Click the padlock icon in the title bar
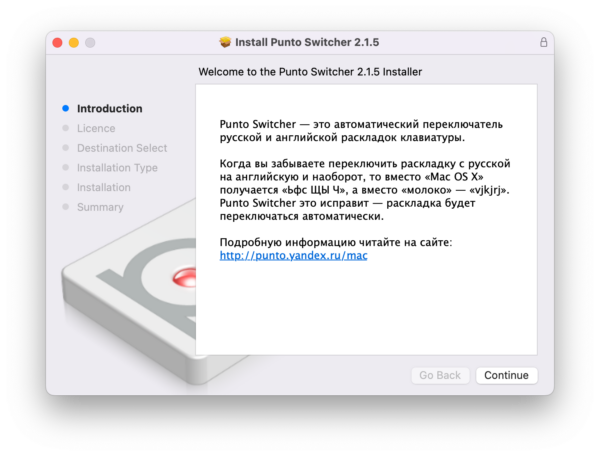 543,43
